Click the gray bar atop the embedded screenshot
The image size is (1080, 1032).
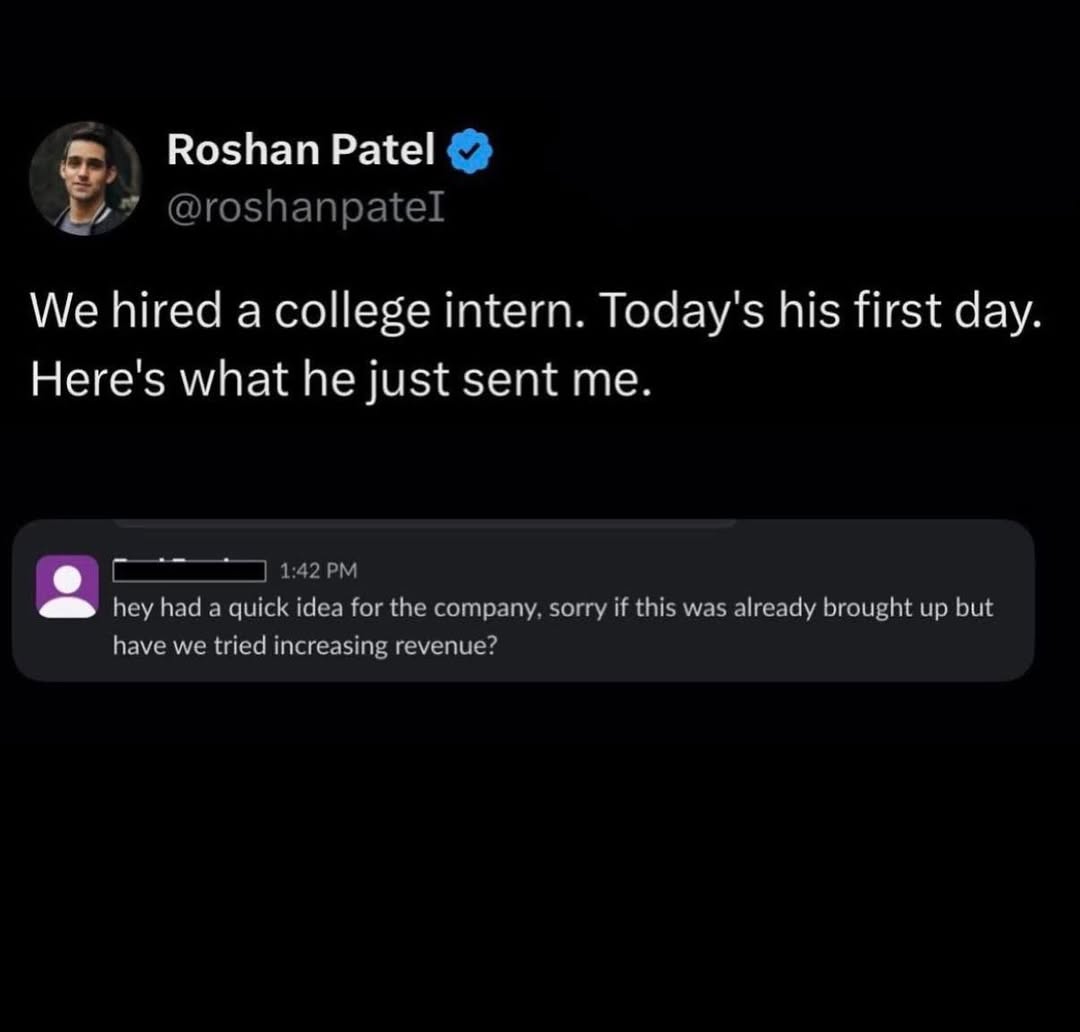[x=425, y=523]
